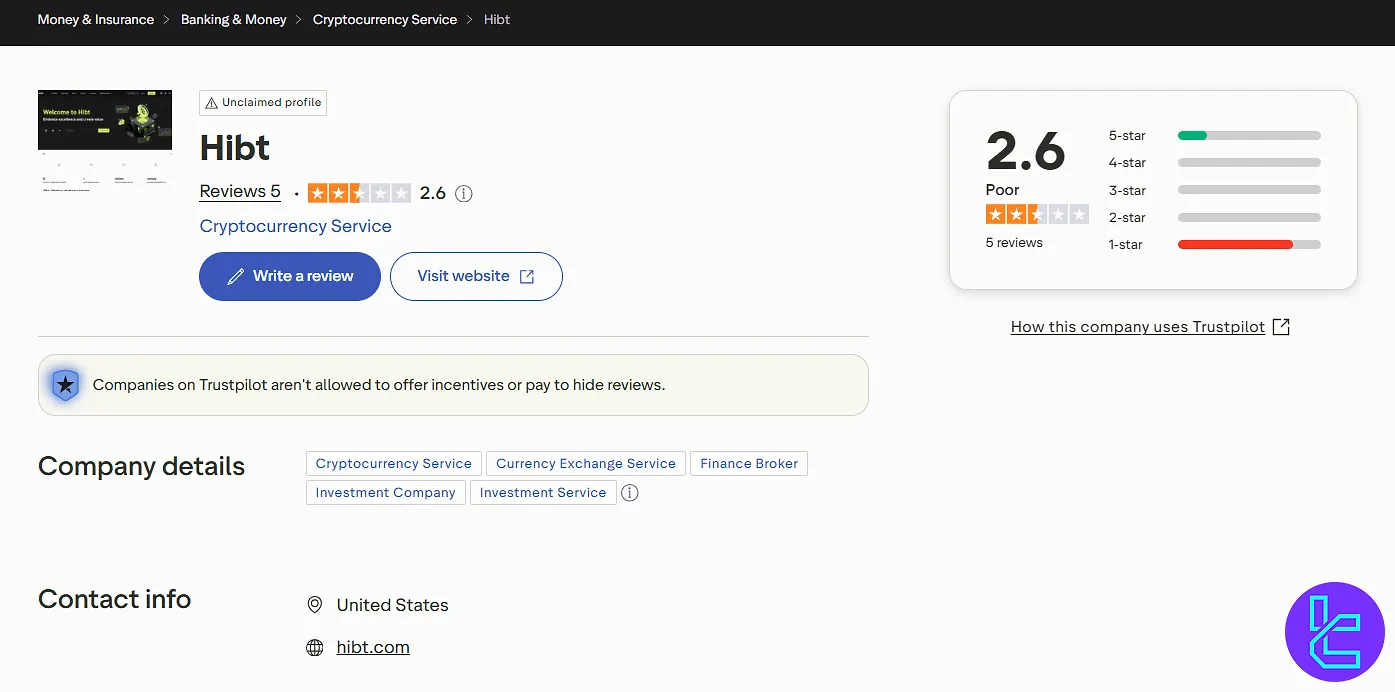Click the location pin icon beside United States

tap(315, 605)
